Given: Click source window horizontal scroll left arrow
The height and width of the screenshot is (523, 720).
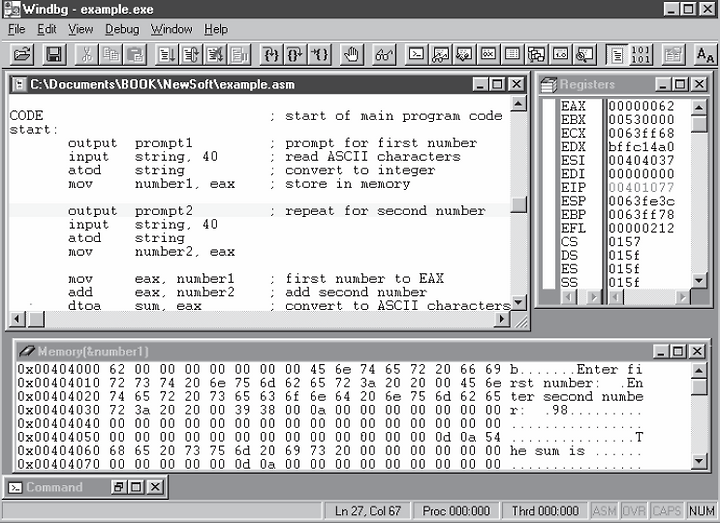Looking at the screenshot, I should (17, 318).
